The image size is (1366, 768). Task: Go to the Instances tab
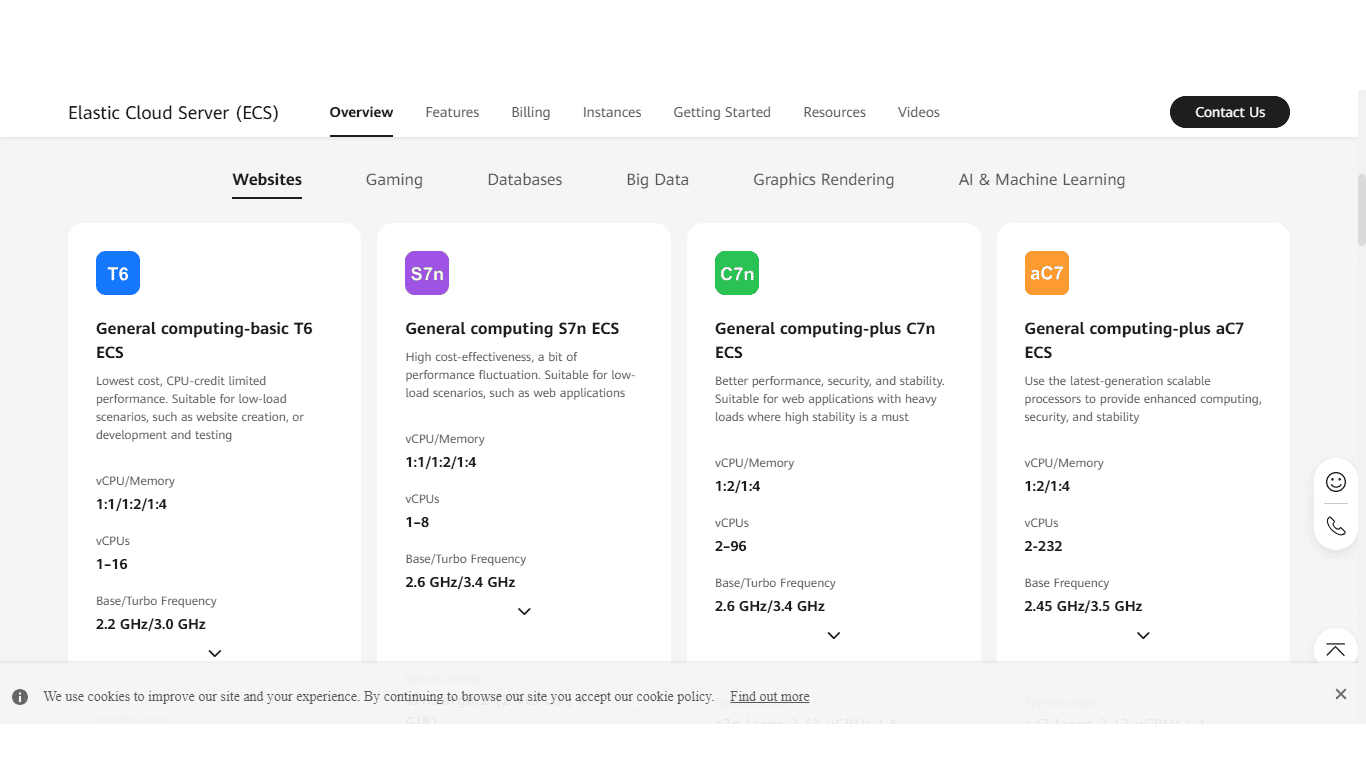tap(612, 112)
